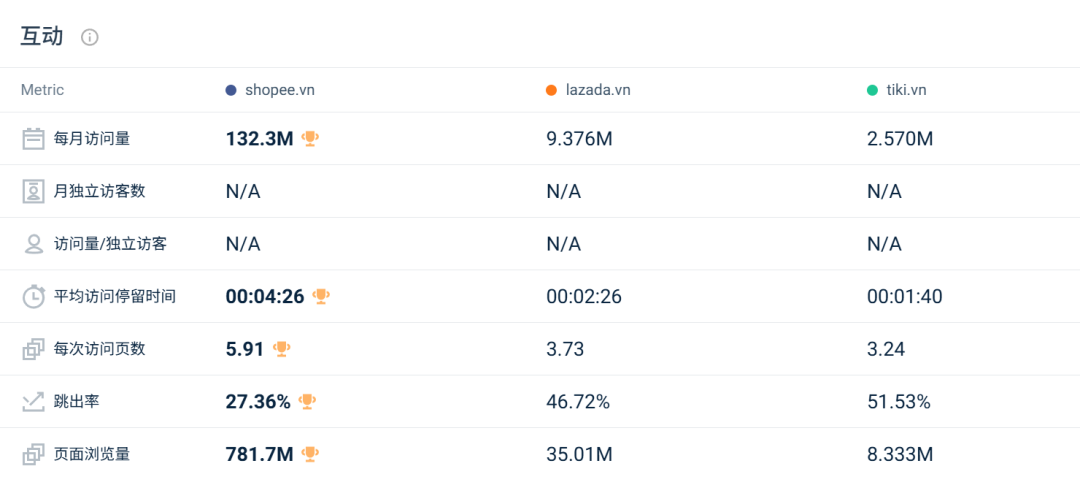Image resolution: width=1080 pixels, height=477 pixels.
Task: Click trophy icon next to 00:04:26
Action: pyautogui.click(x=321, y=295)
